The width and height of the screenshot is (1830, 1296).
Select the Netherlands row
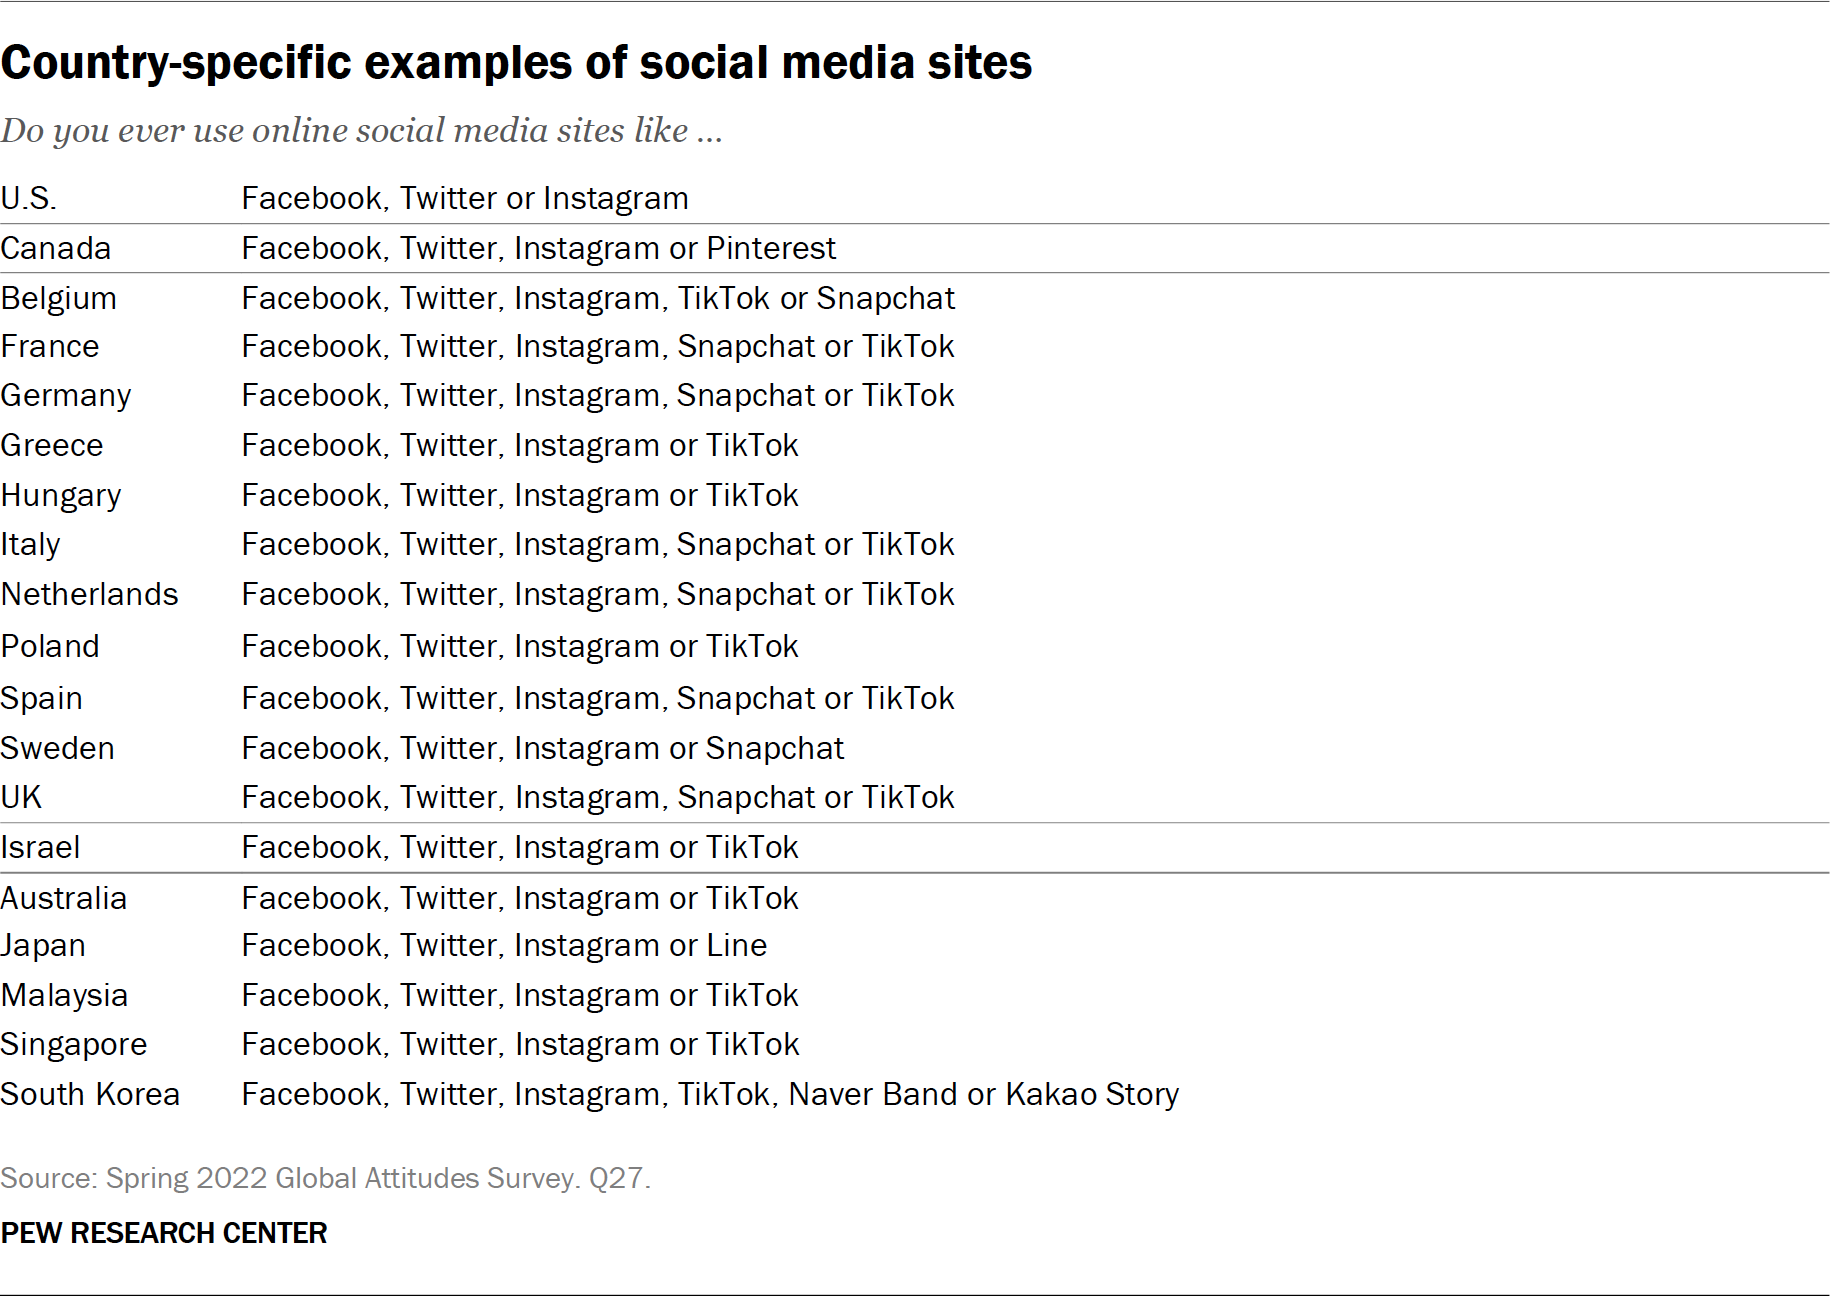point(90,594)
